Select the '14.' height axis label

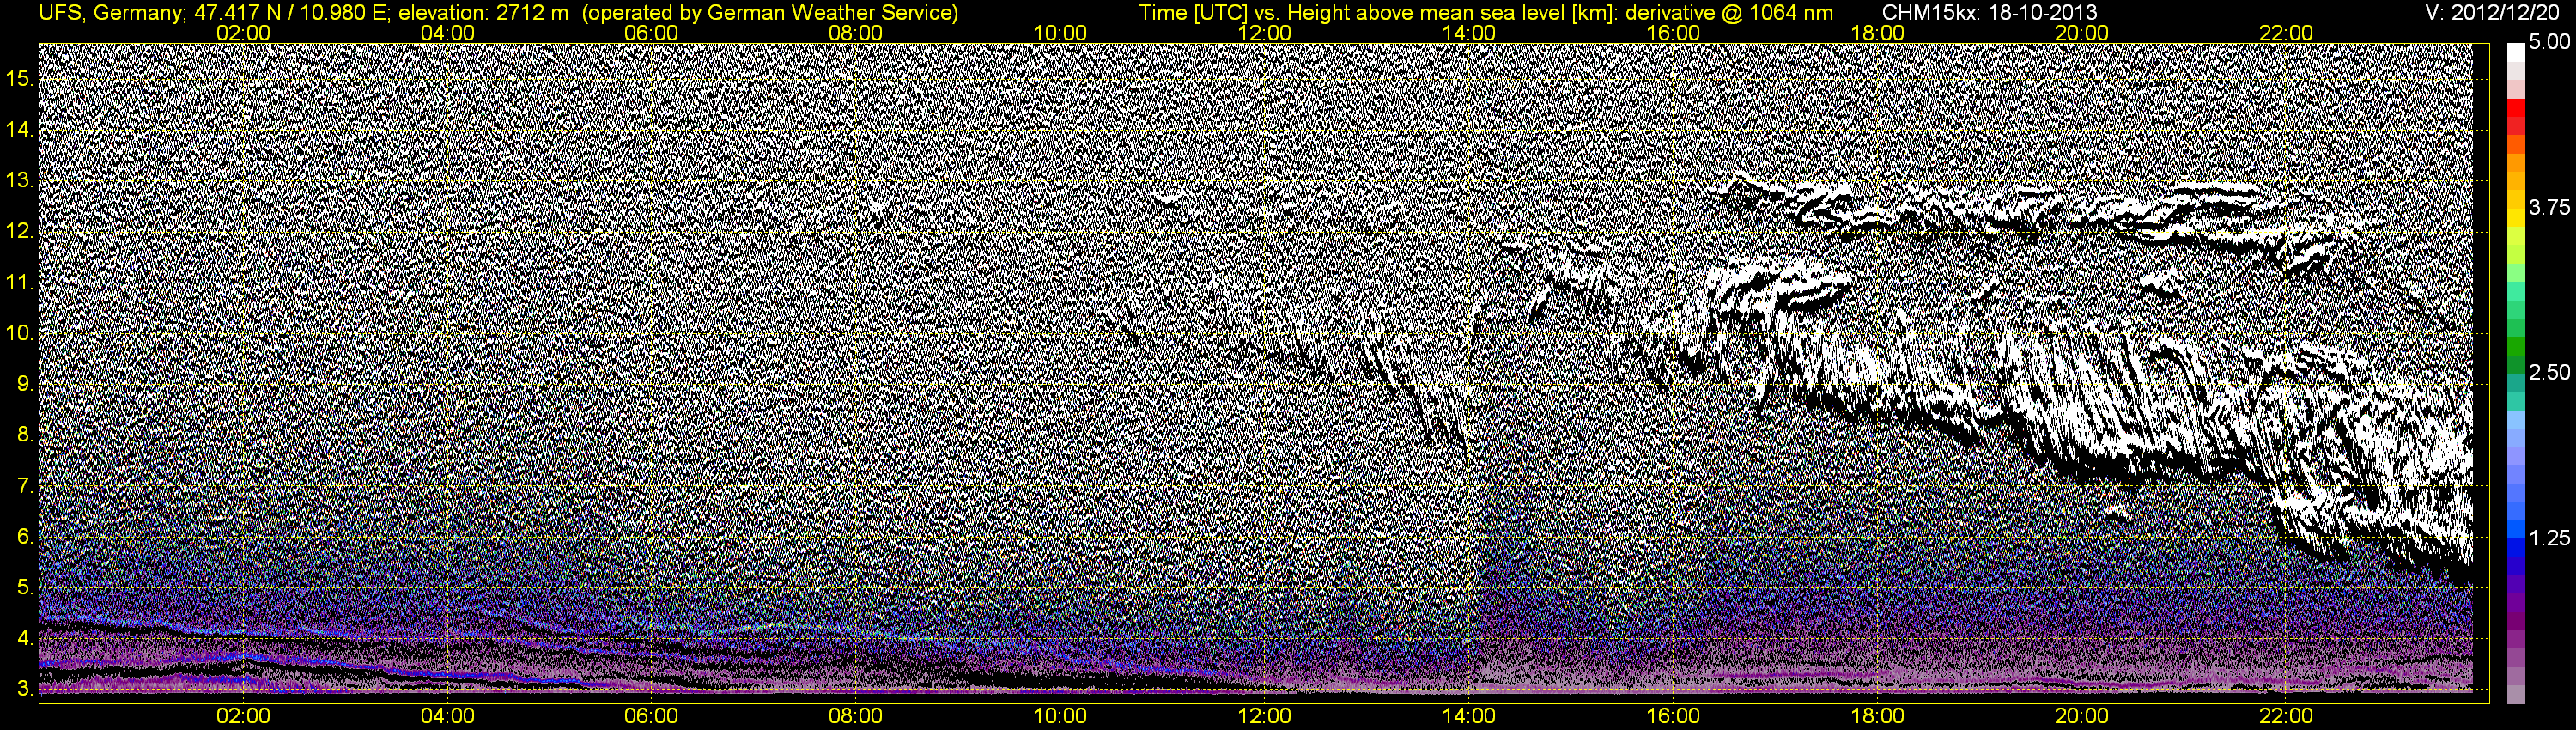point(20,129)
